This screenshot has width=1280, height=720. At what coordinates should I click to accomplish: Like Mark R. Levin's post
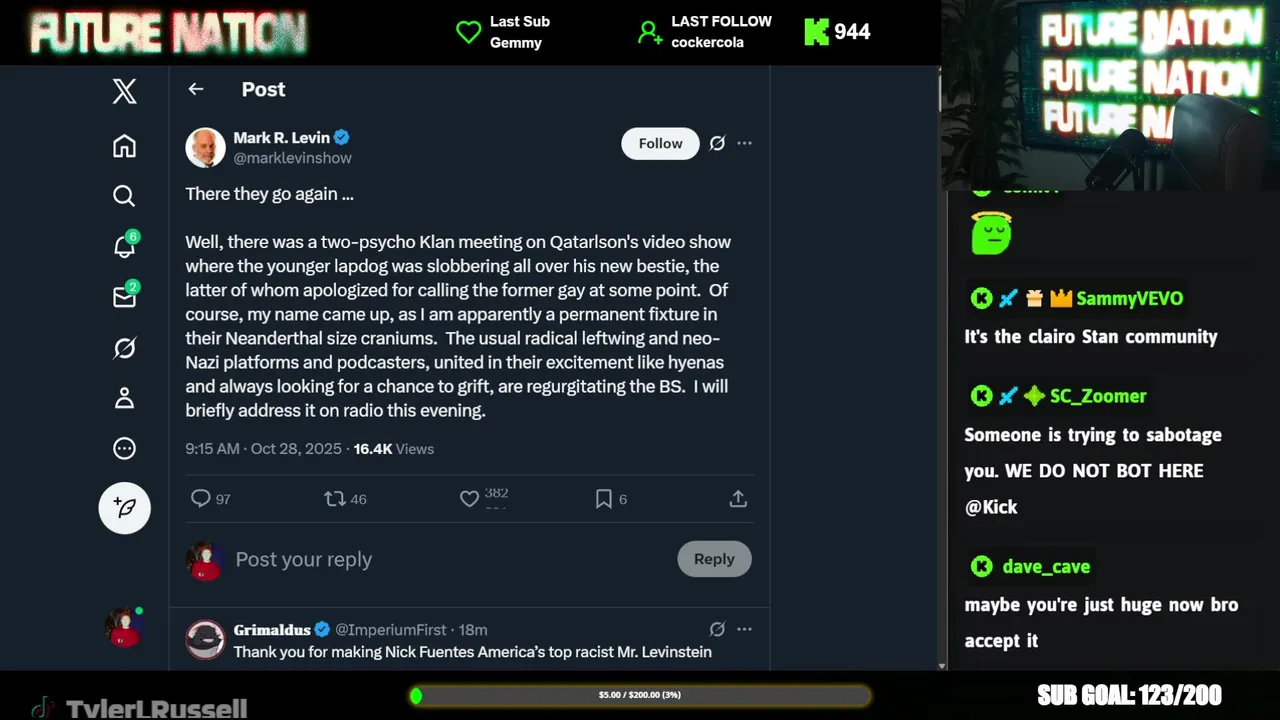point(469,499)
